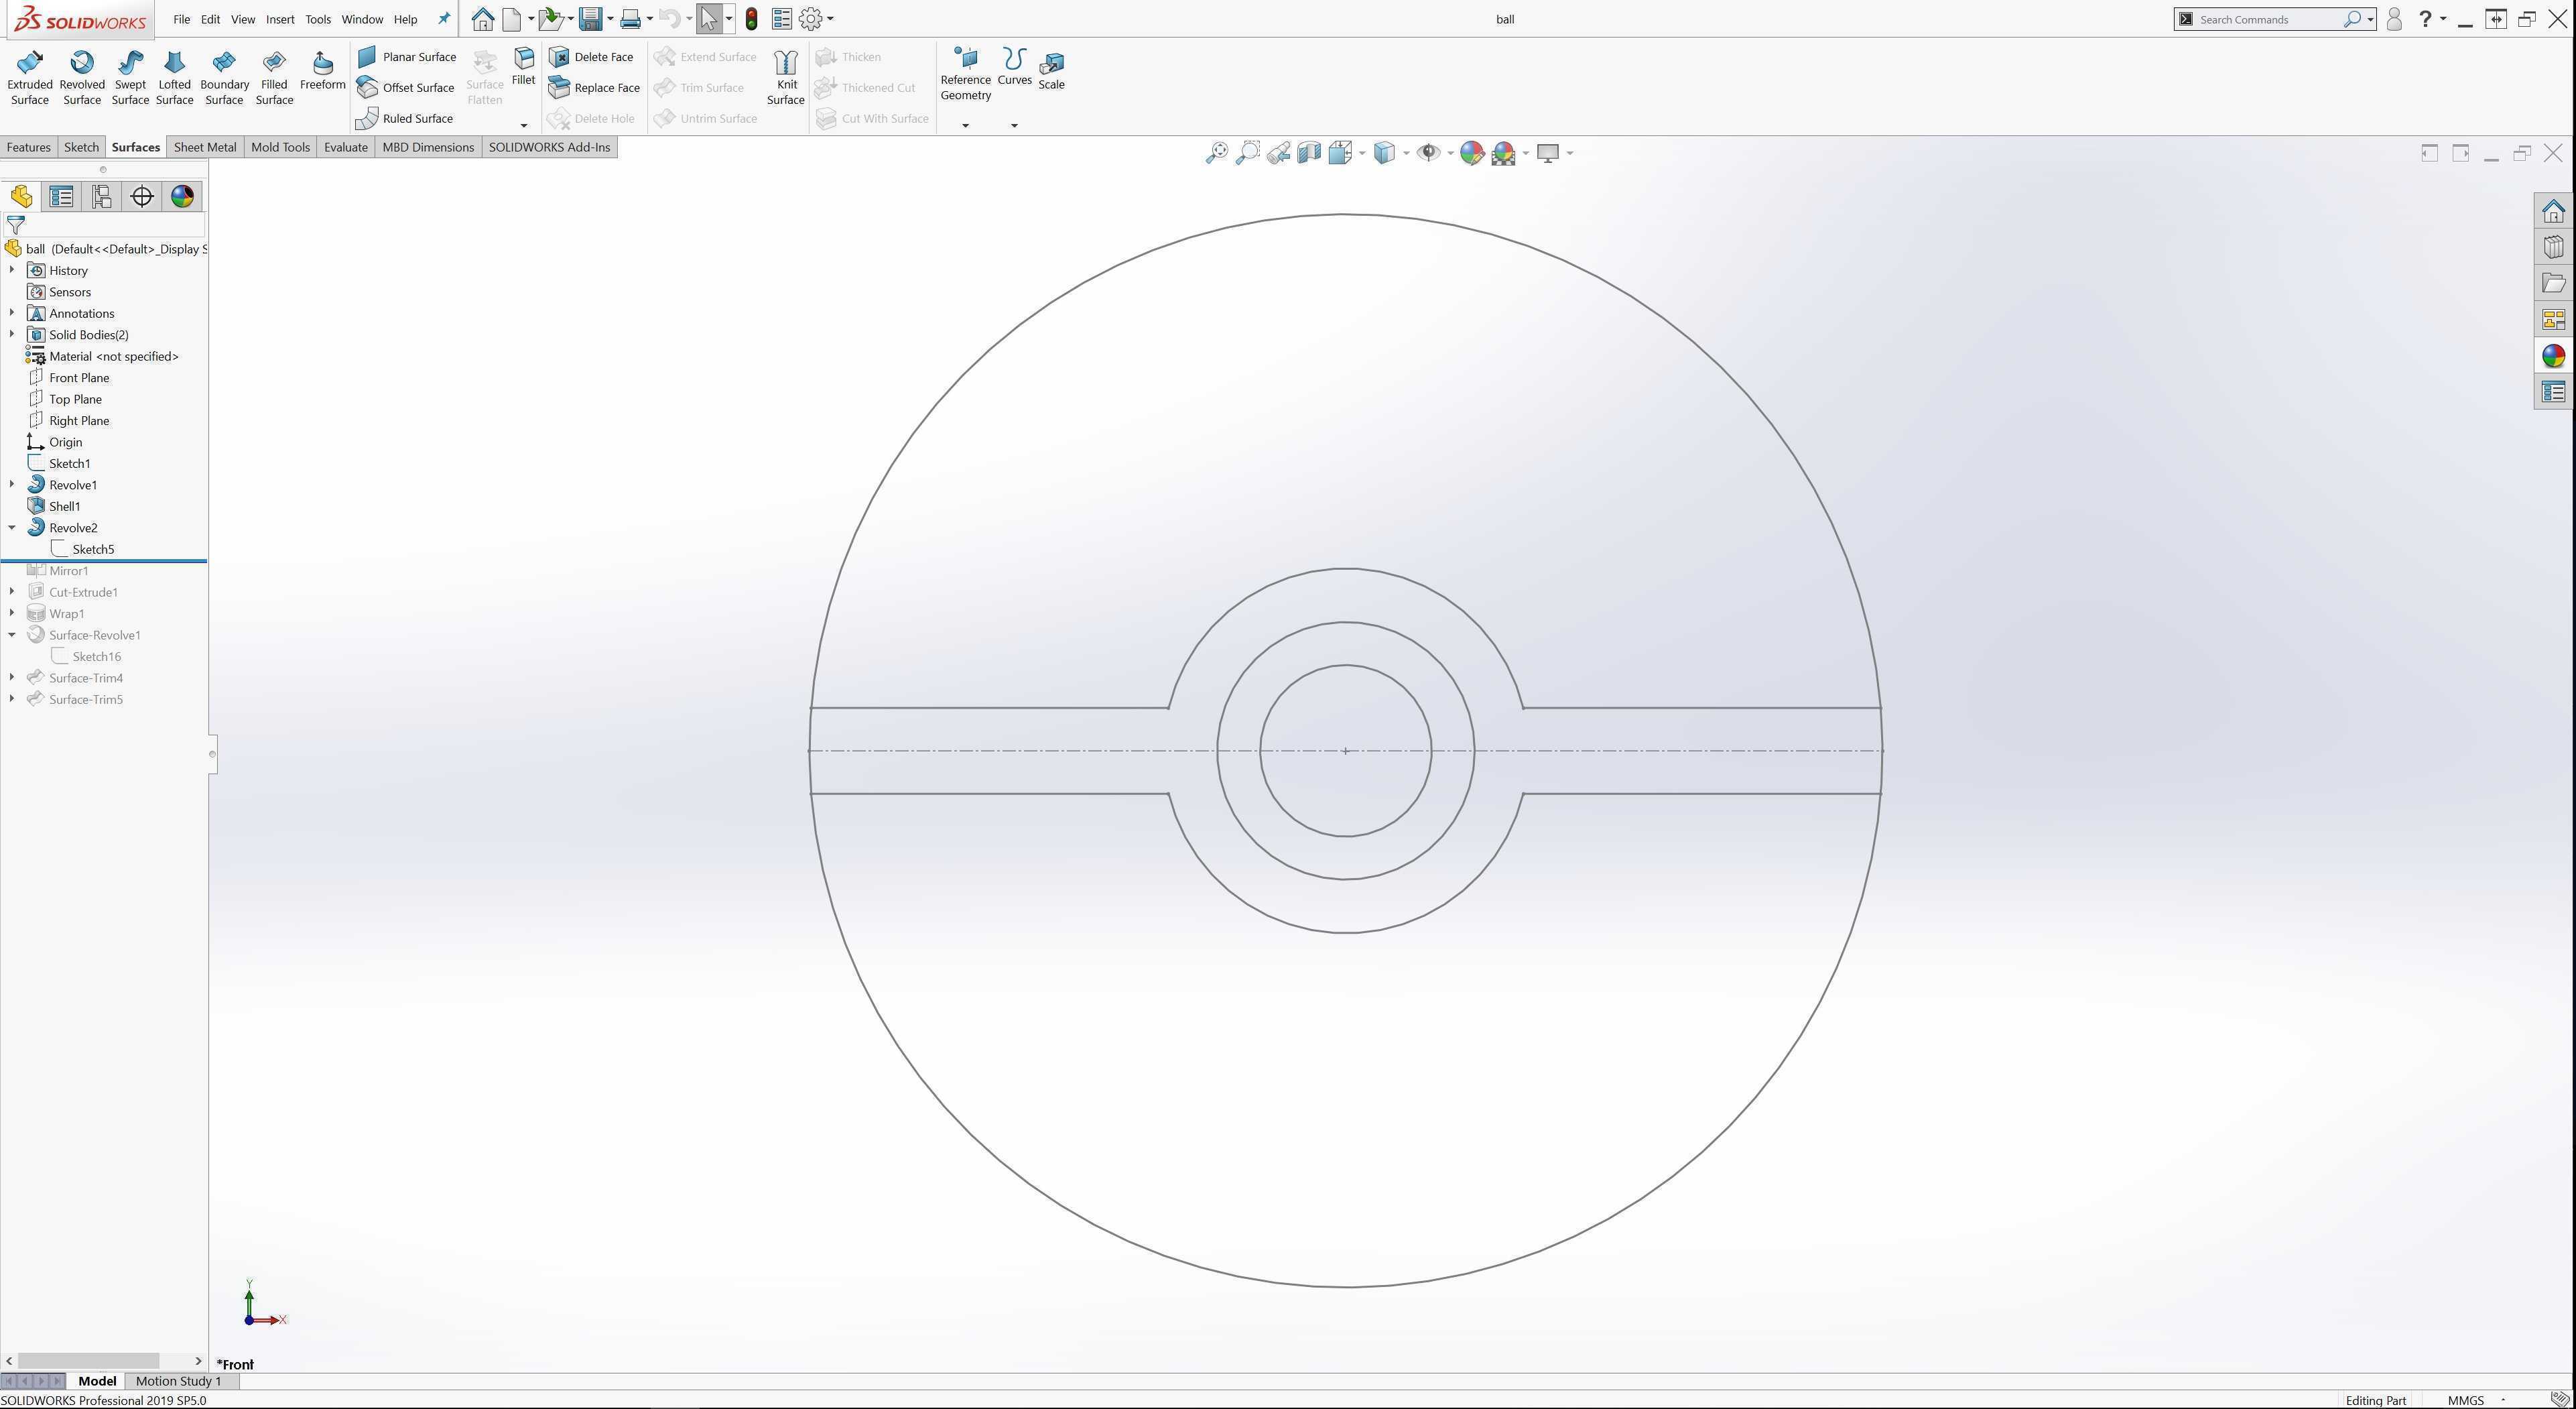Click the Edit Appearance color ball
Viewport: 2576px width, 1409px height.
pyautogui.click(x=1471, y=153)
